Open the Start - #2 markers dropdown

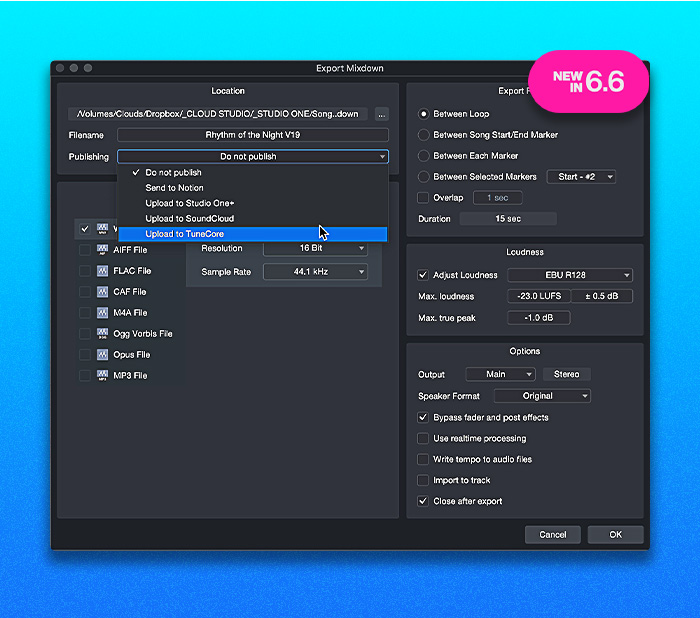(x=581, y=177)
